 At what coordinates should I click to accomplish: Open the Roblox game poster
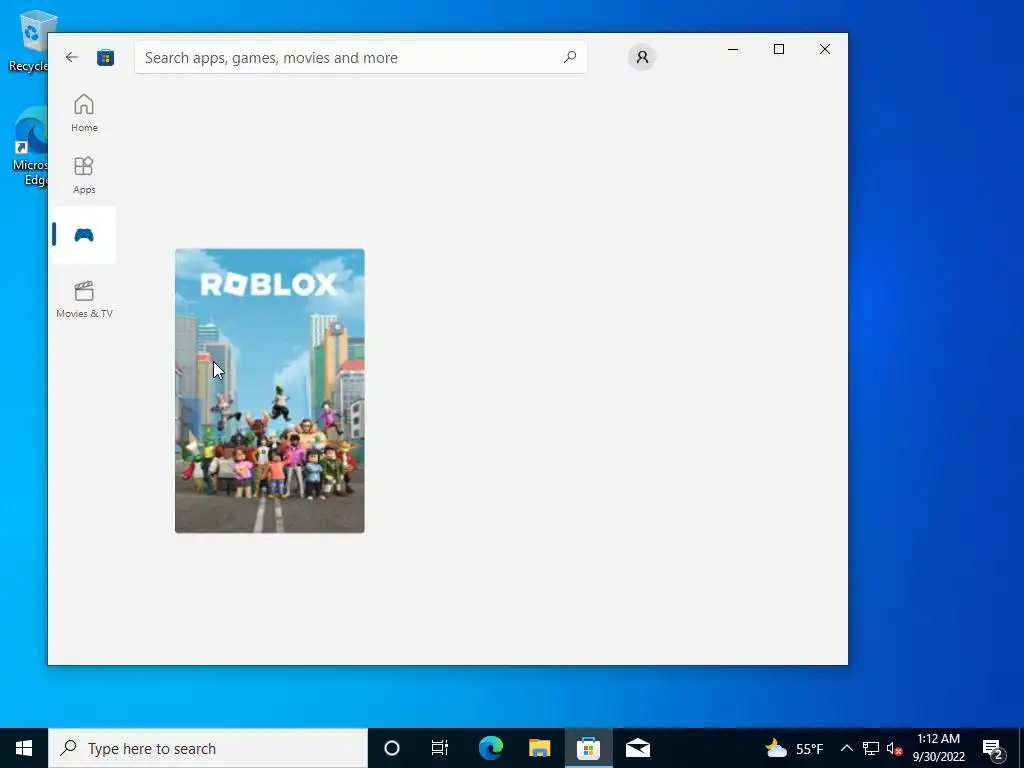(x=270, y=391)
